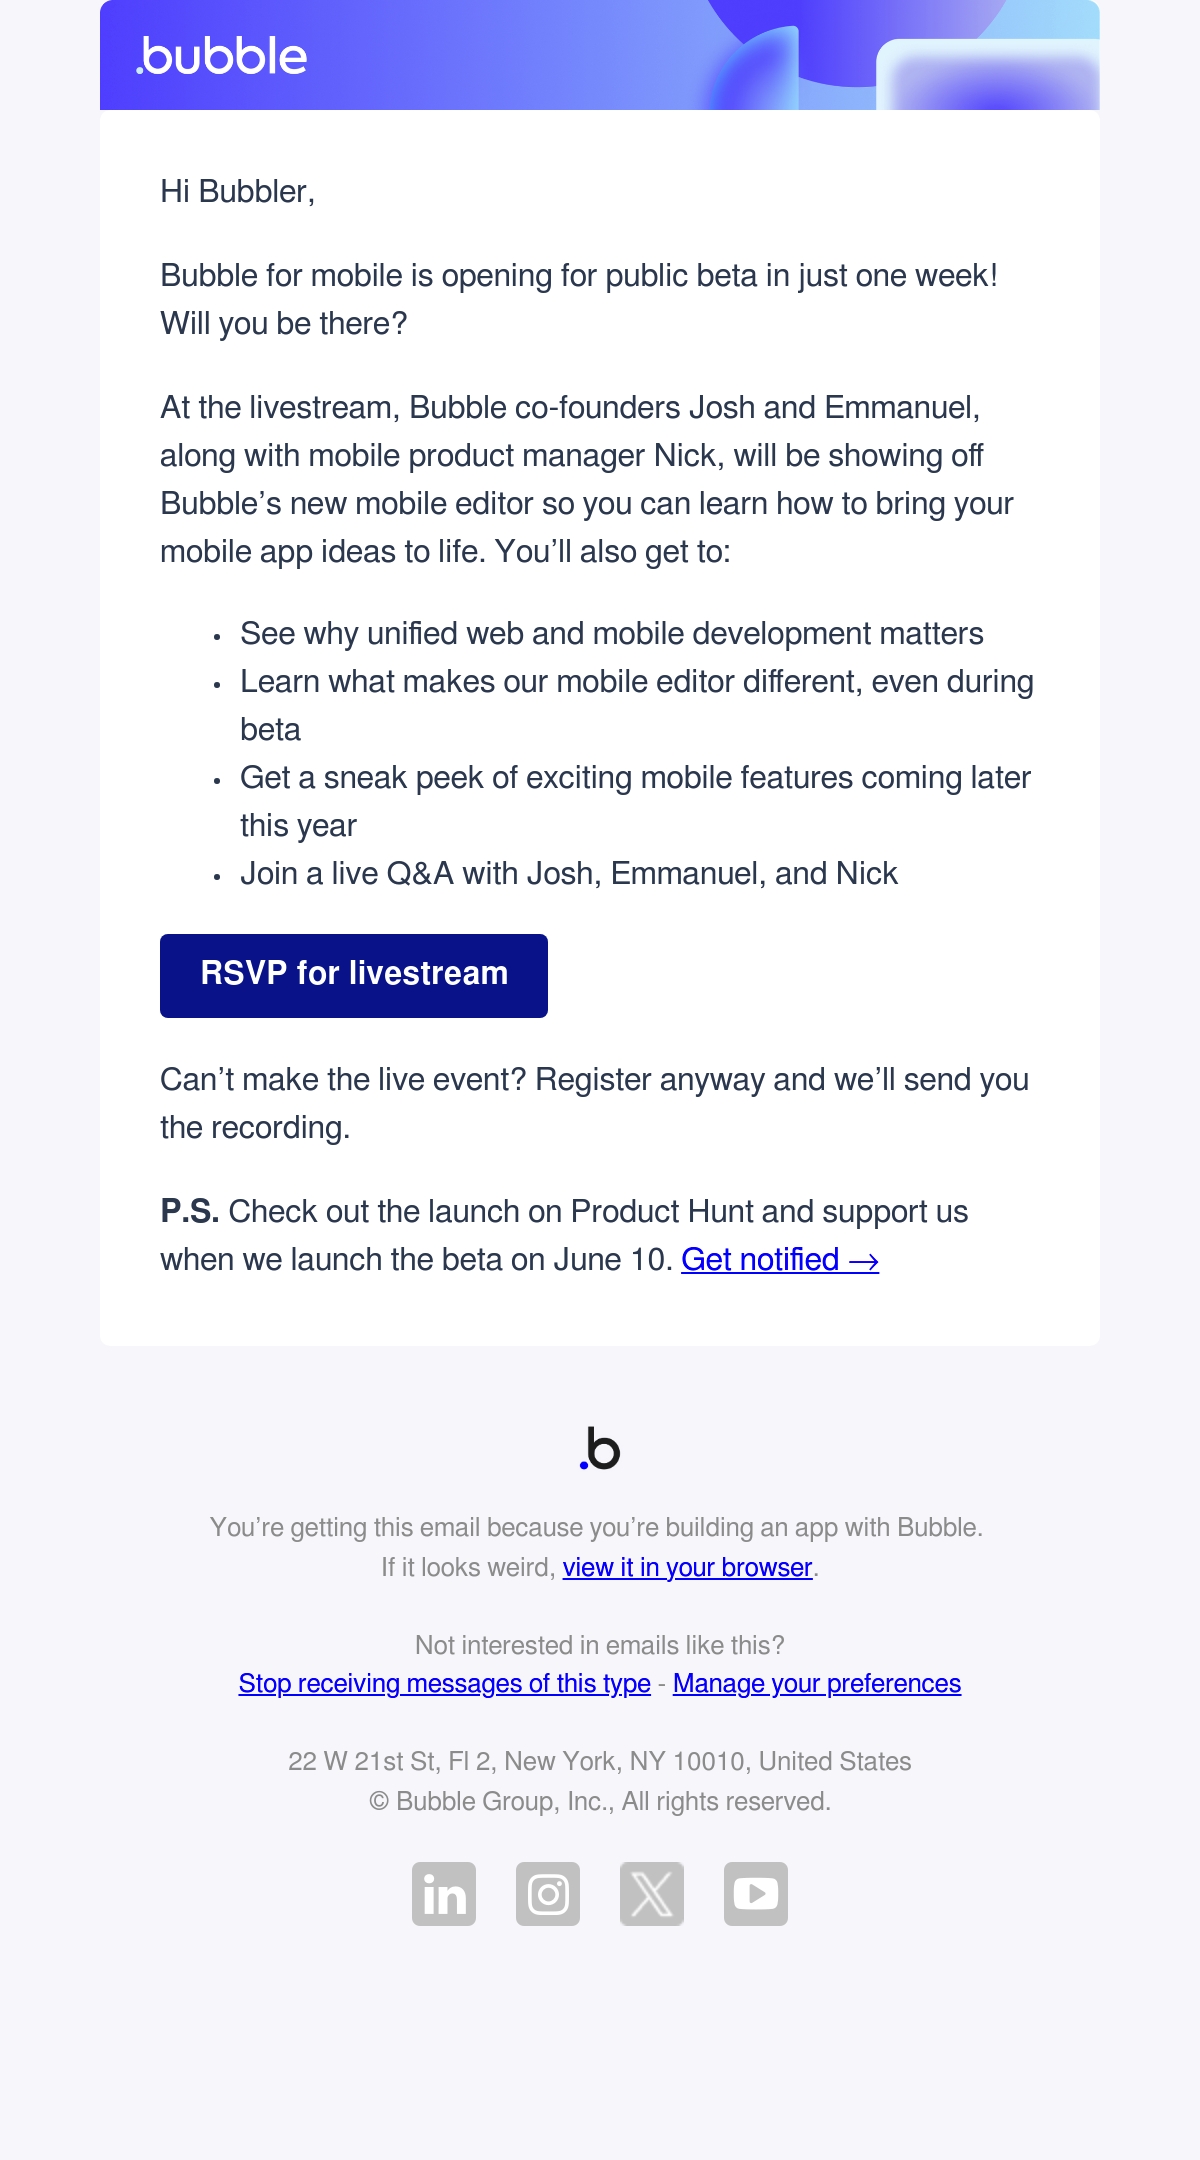Click the Hi Bubbler greeting text
Image resolution: width=1200 pixels, height=2160 pixels.
238,192
